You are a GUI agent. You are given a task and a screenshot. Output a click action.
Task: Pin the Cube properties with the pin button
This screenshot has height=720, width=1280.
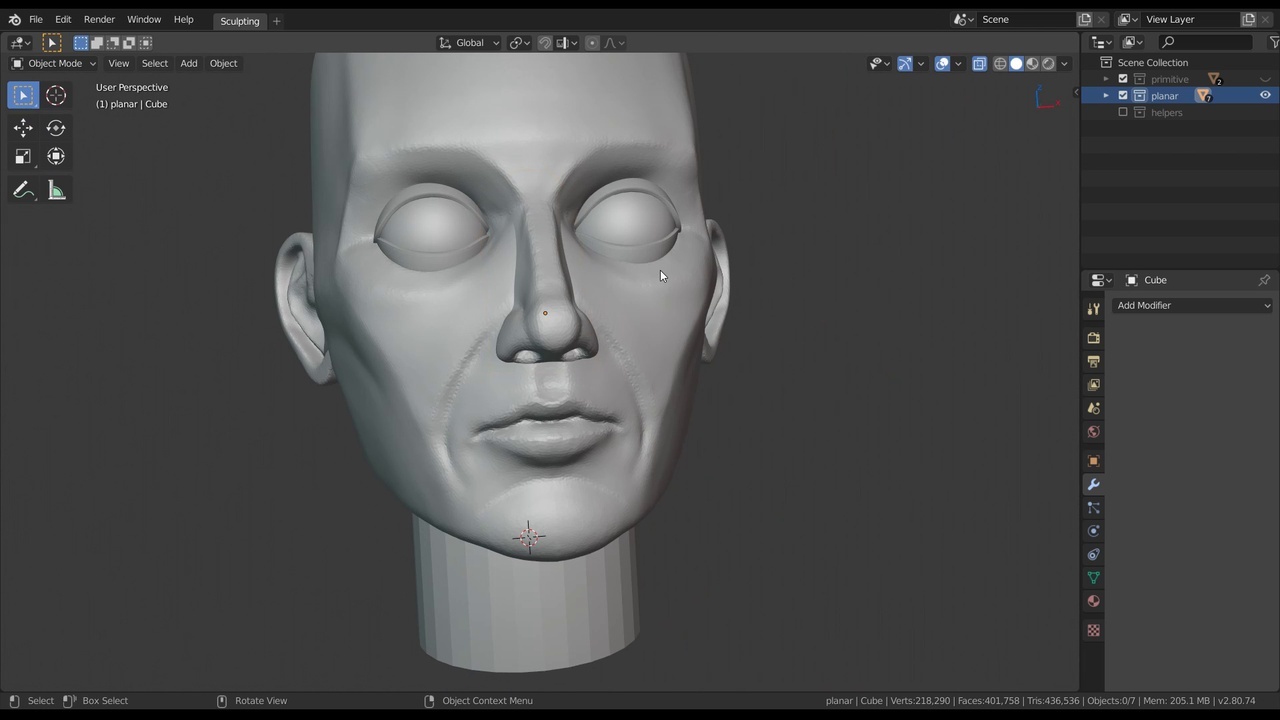coord(1264,280)
